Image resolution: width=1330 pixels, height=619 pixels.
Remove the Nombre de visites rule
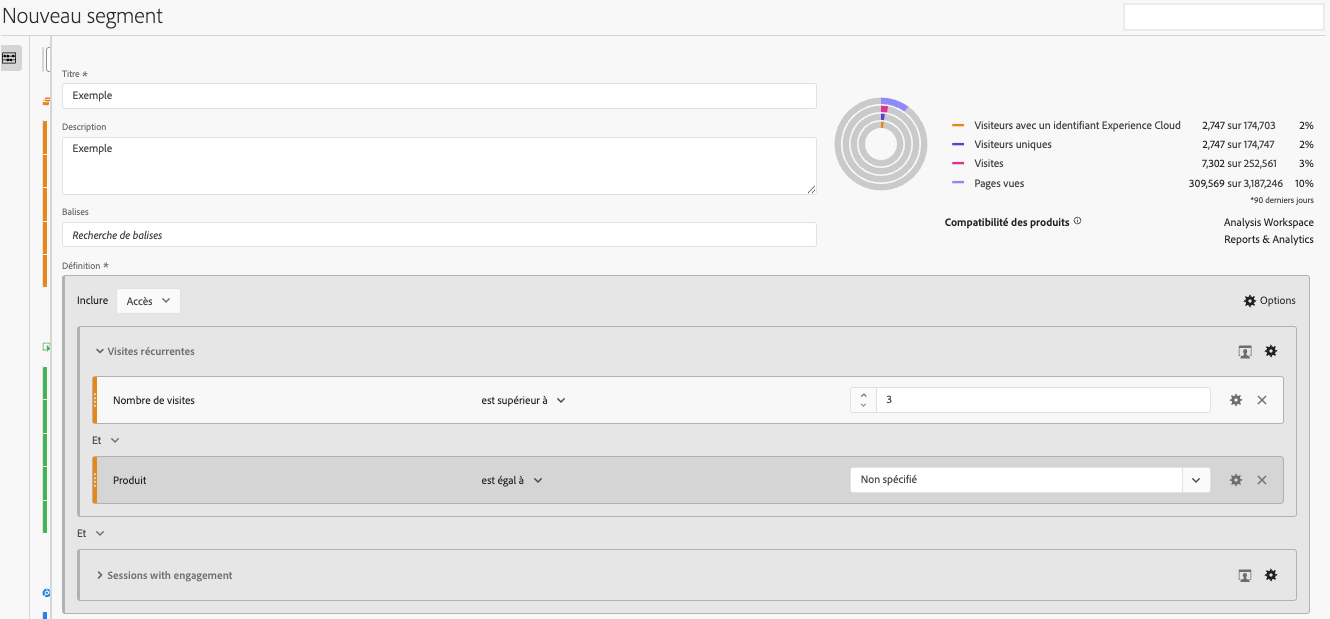[x=1262, y=400]
